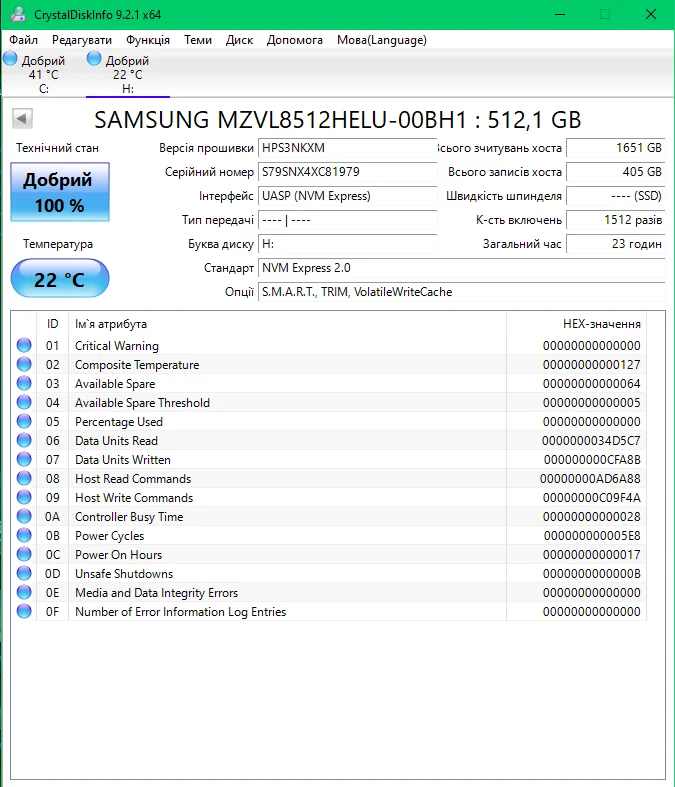This screenshot has height=787, width=675.
Task: Click status orb for disk C:
Action: (x=10, y=59)
